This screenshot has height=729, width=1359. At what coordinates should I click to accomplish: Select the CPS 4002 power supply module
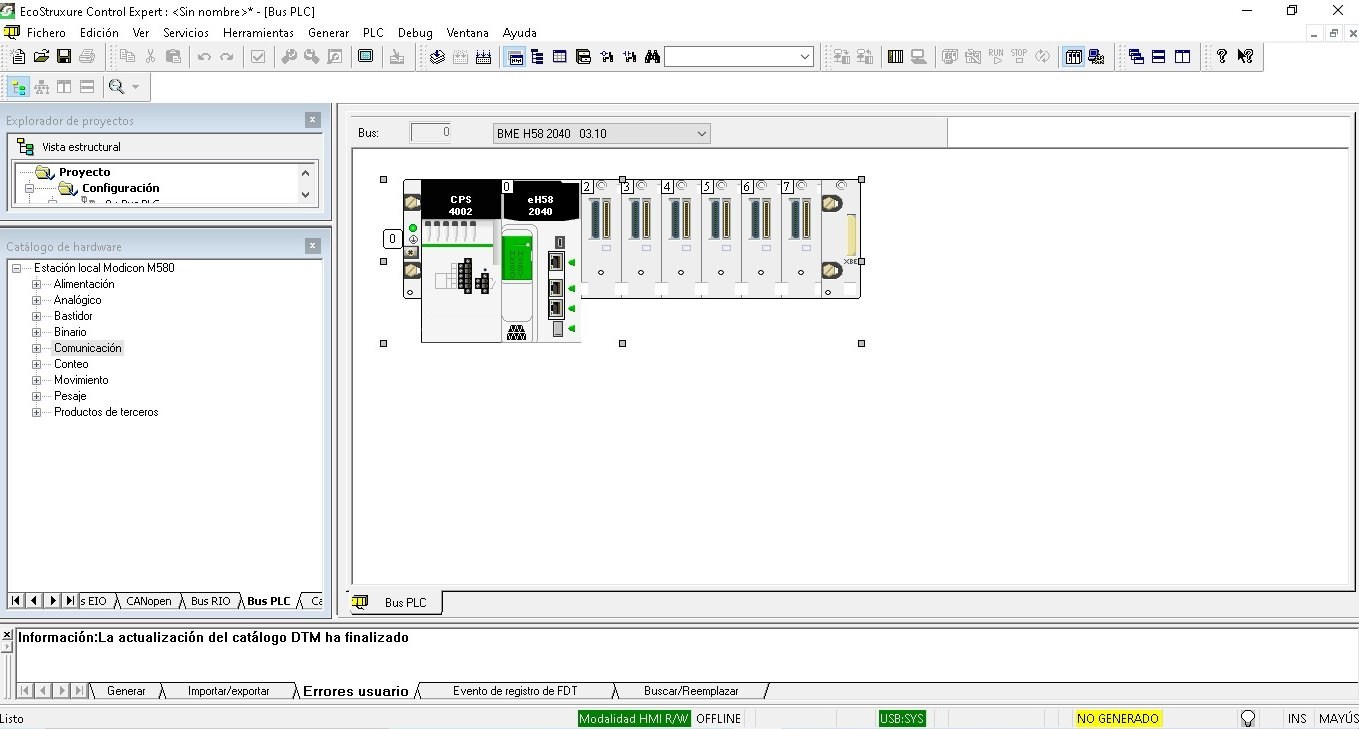pos(460,261)
